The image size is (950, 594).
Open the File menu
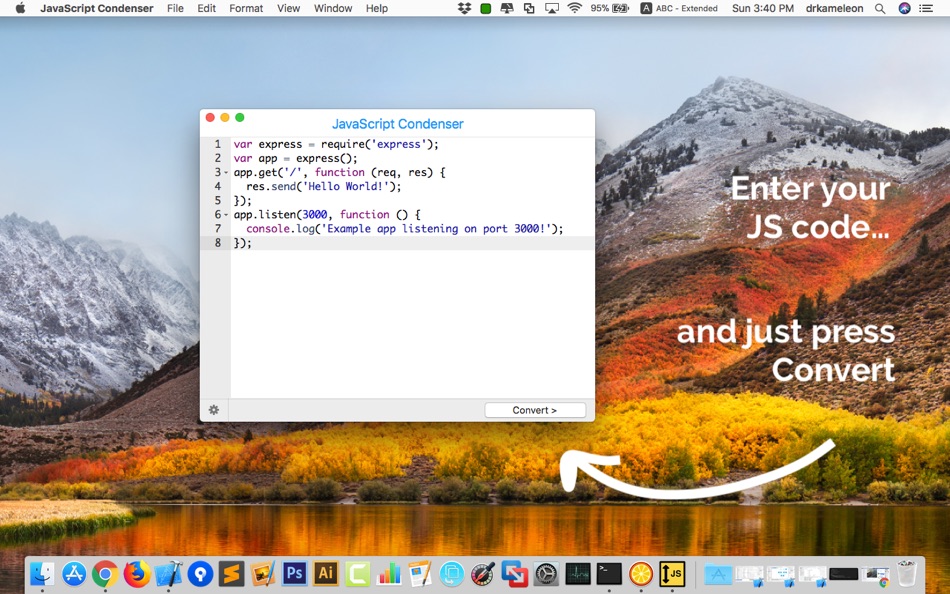175,8
